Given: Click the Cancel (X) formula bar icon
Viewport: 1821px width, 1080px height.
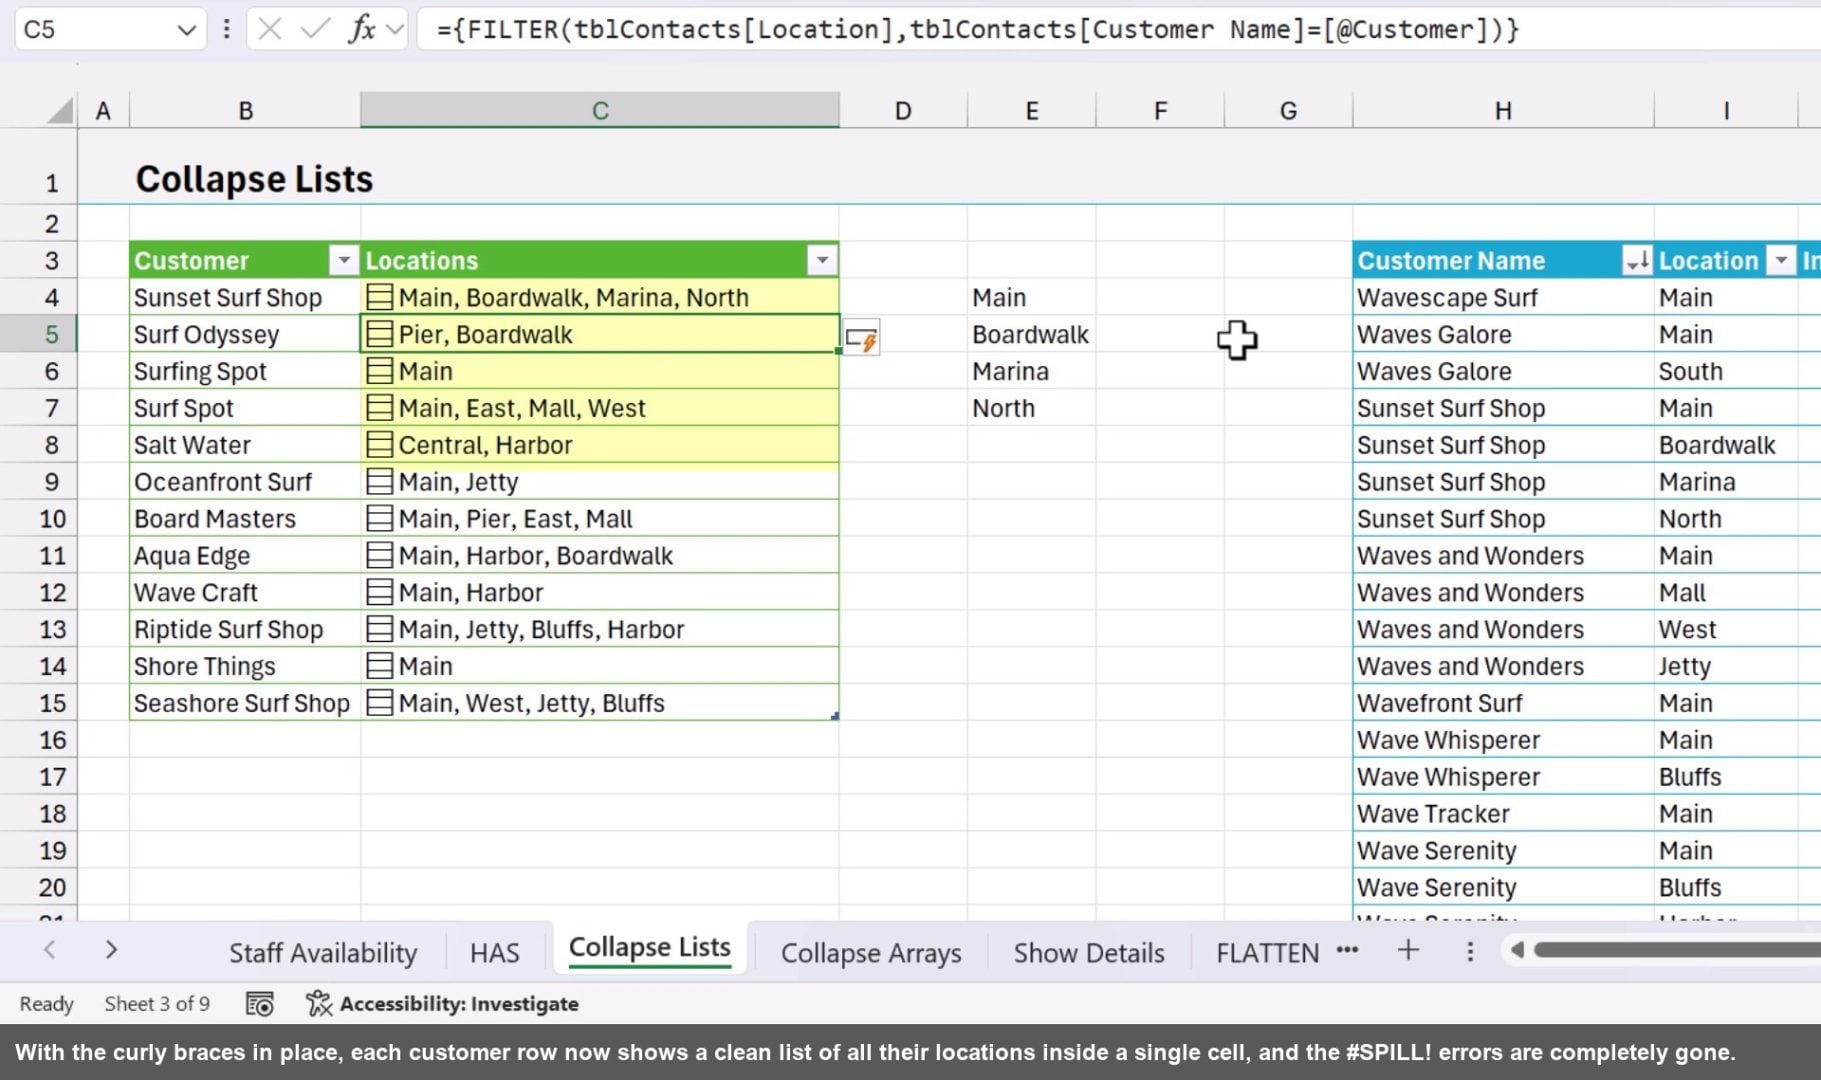Looking at the screenshot, I should [269, 29].
